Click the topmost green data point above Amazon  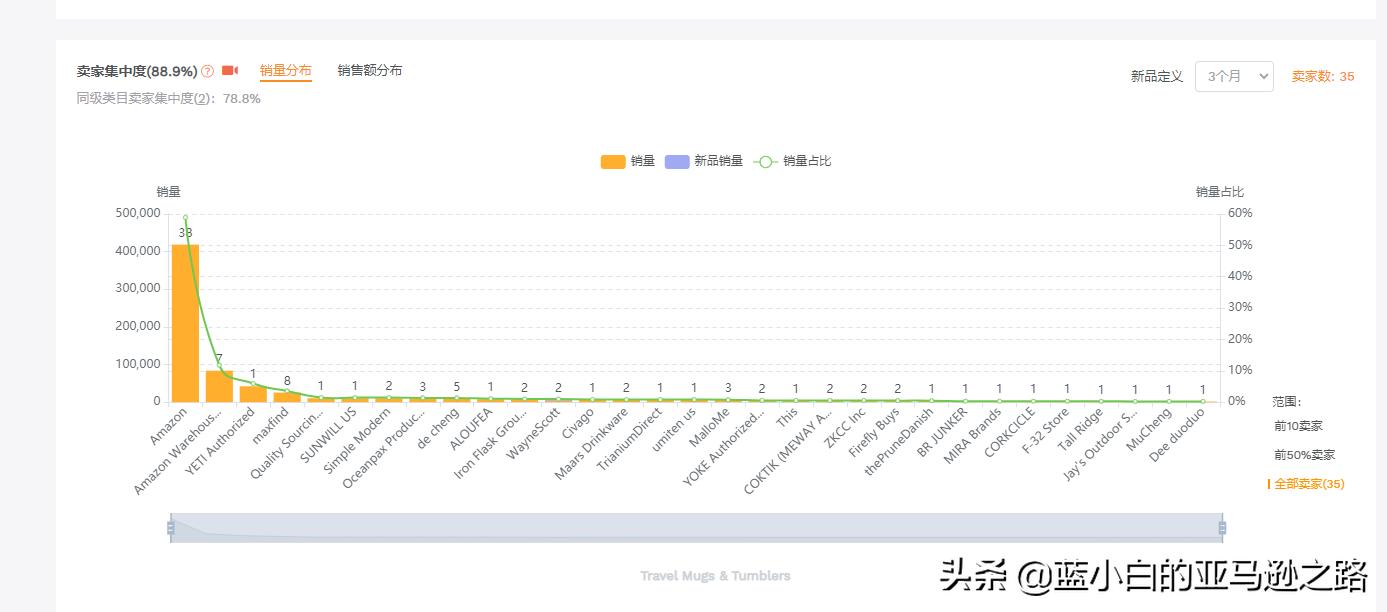point(185,217)
